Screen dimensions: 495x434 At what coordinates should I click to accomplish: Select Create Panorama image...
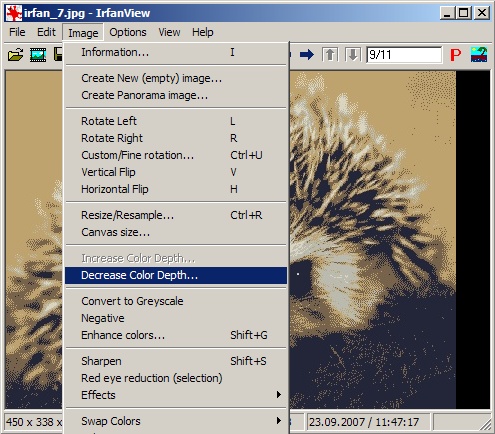pyautogui.click(x=176, y=95)
